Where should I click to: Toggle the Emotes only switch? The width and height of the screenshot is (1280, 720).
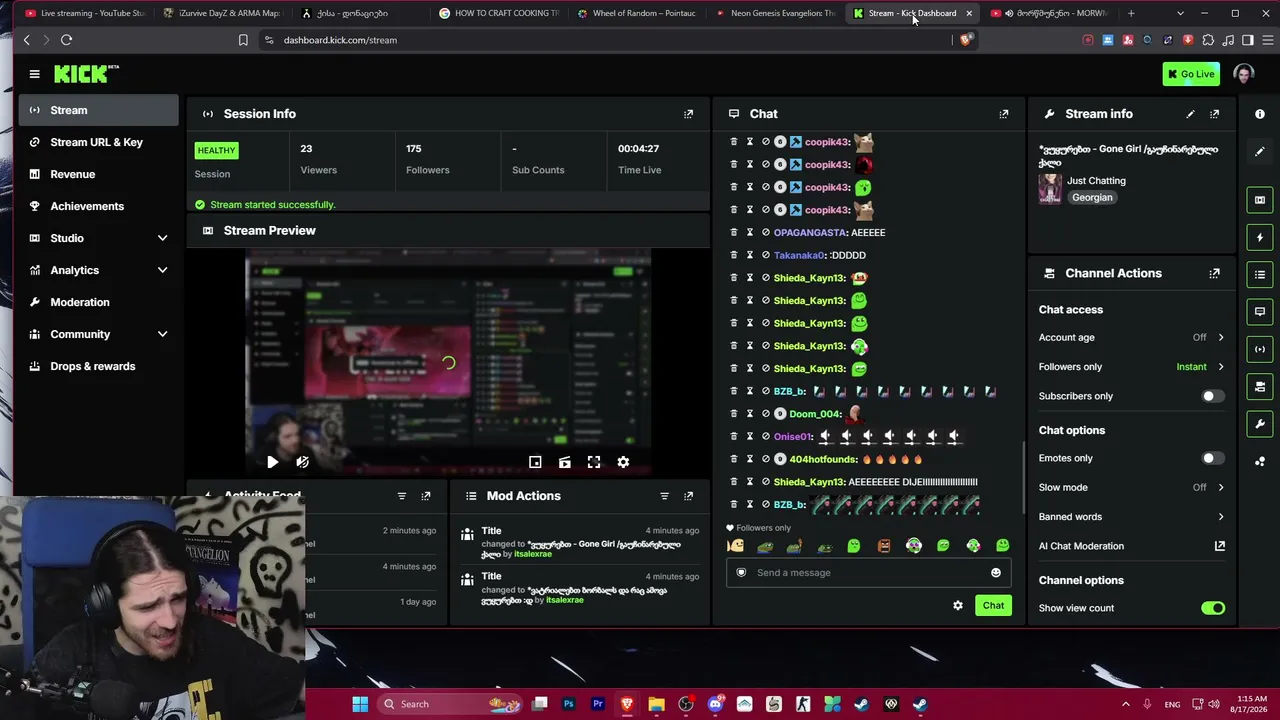[x=1212, y=458]
